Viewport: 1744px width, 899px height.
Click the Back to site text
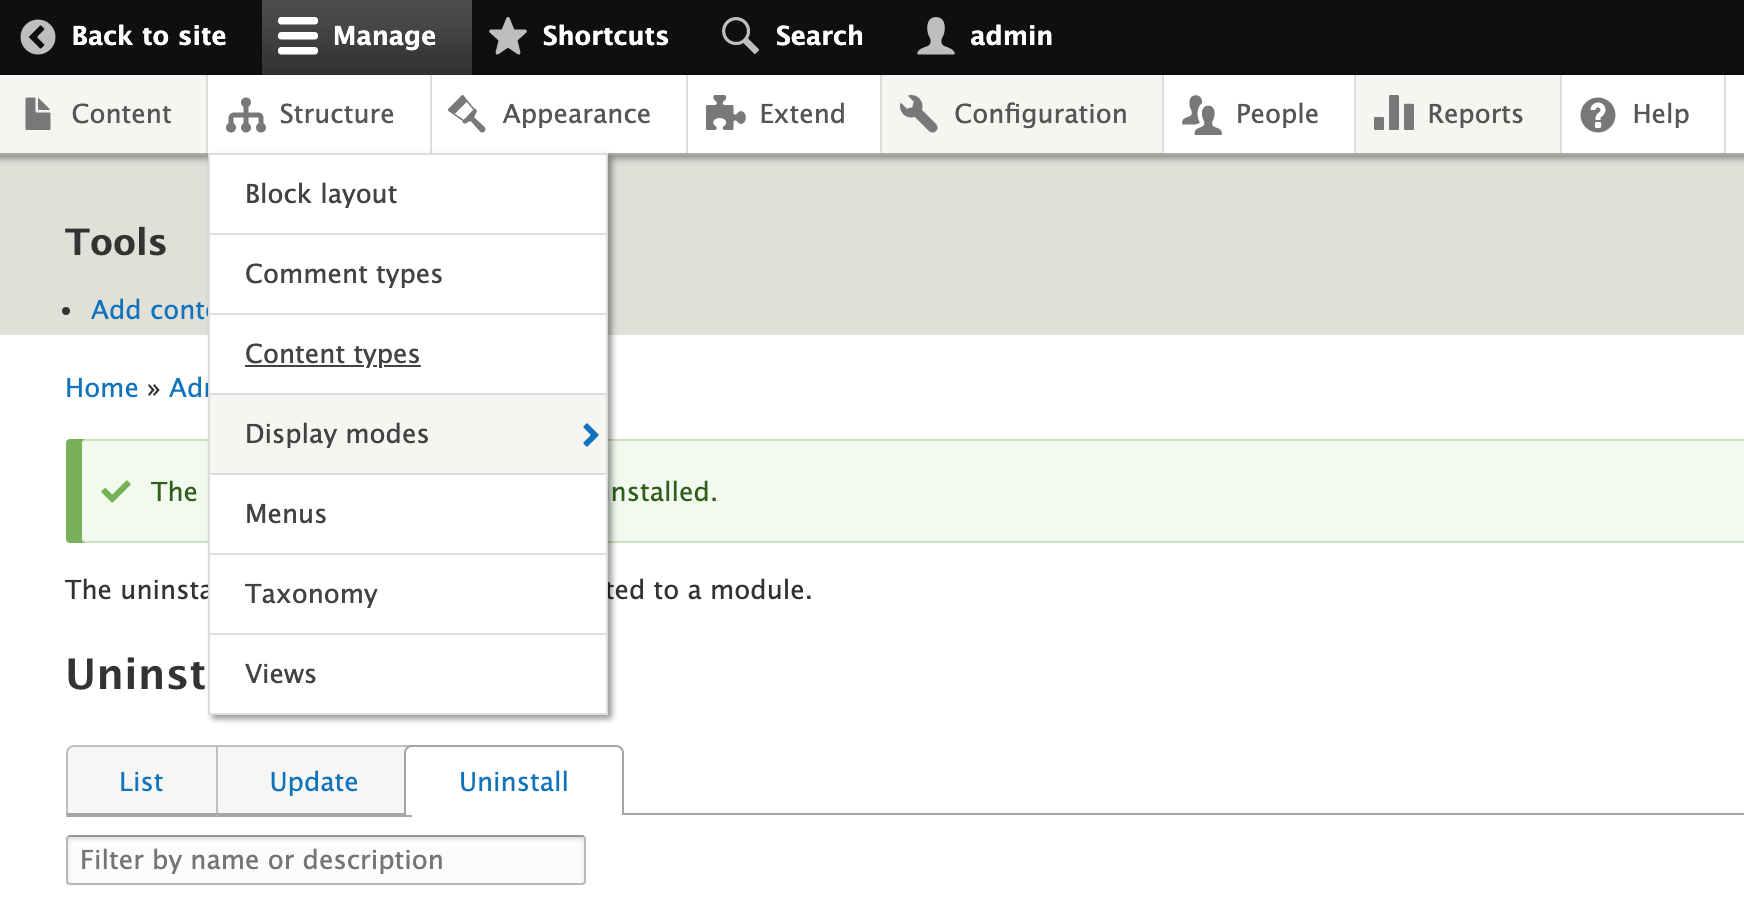click(149, 36)
